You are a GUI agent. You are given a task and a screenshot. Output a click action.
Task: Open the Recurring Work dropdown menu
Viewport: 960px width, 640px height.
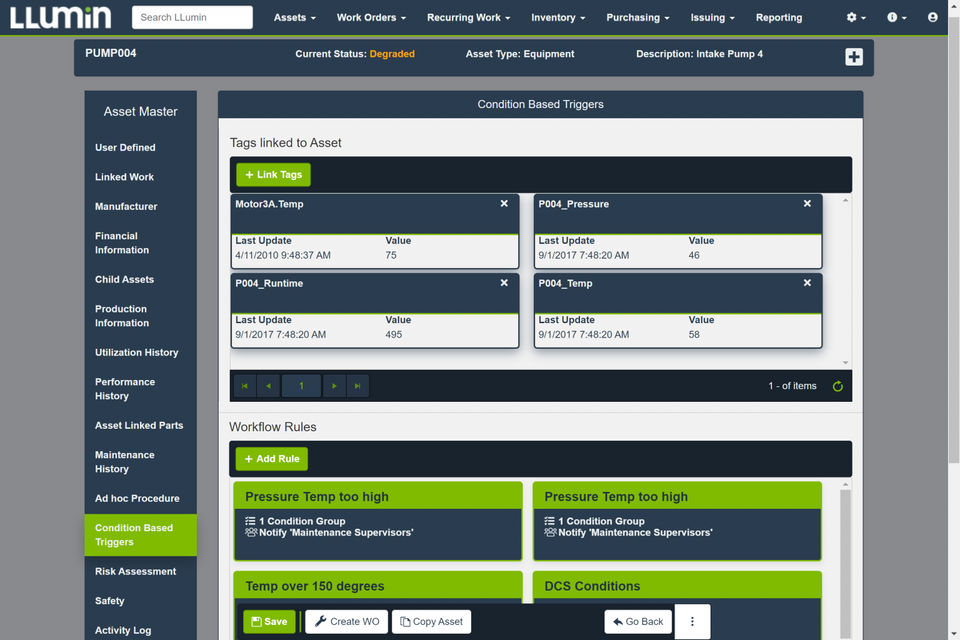[x=468, y=18]
